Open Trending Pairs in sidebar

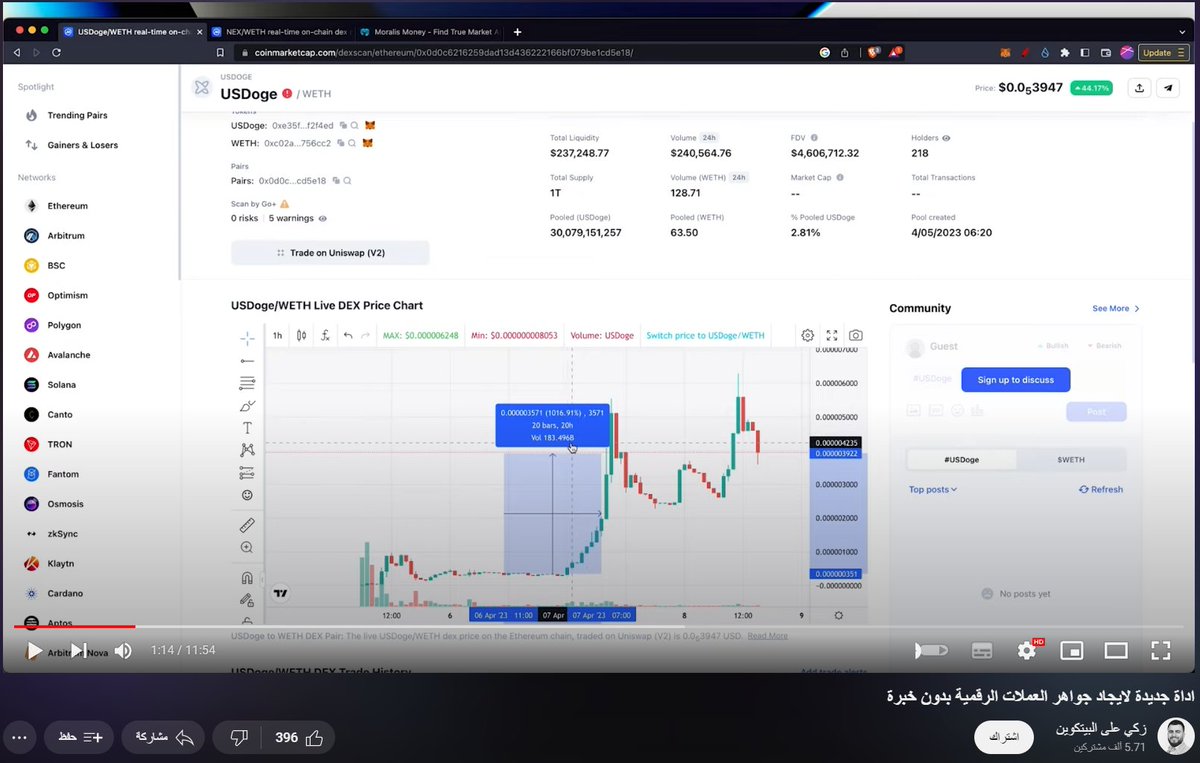(77, 115)
